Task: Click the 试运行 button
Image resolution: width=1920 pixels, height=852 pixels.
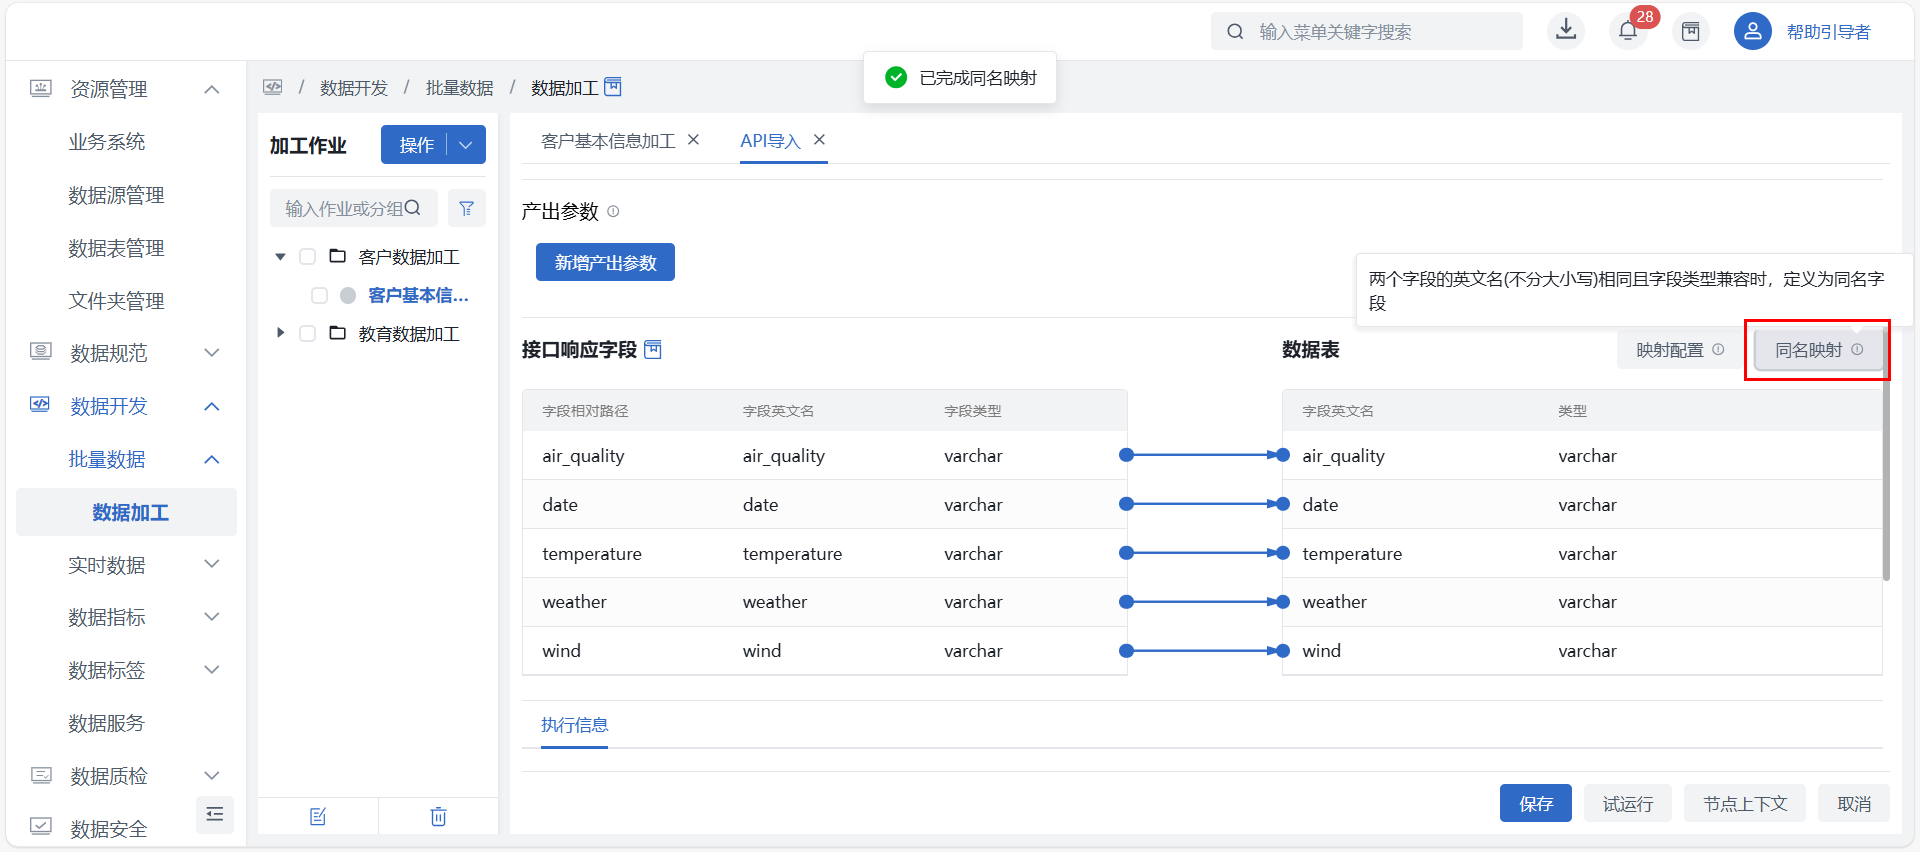Action: [x=1628, y=803]
